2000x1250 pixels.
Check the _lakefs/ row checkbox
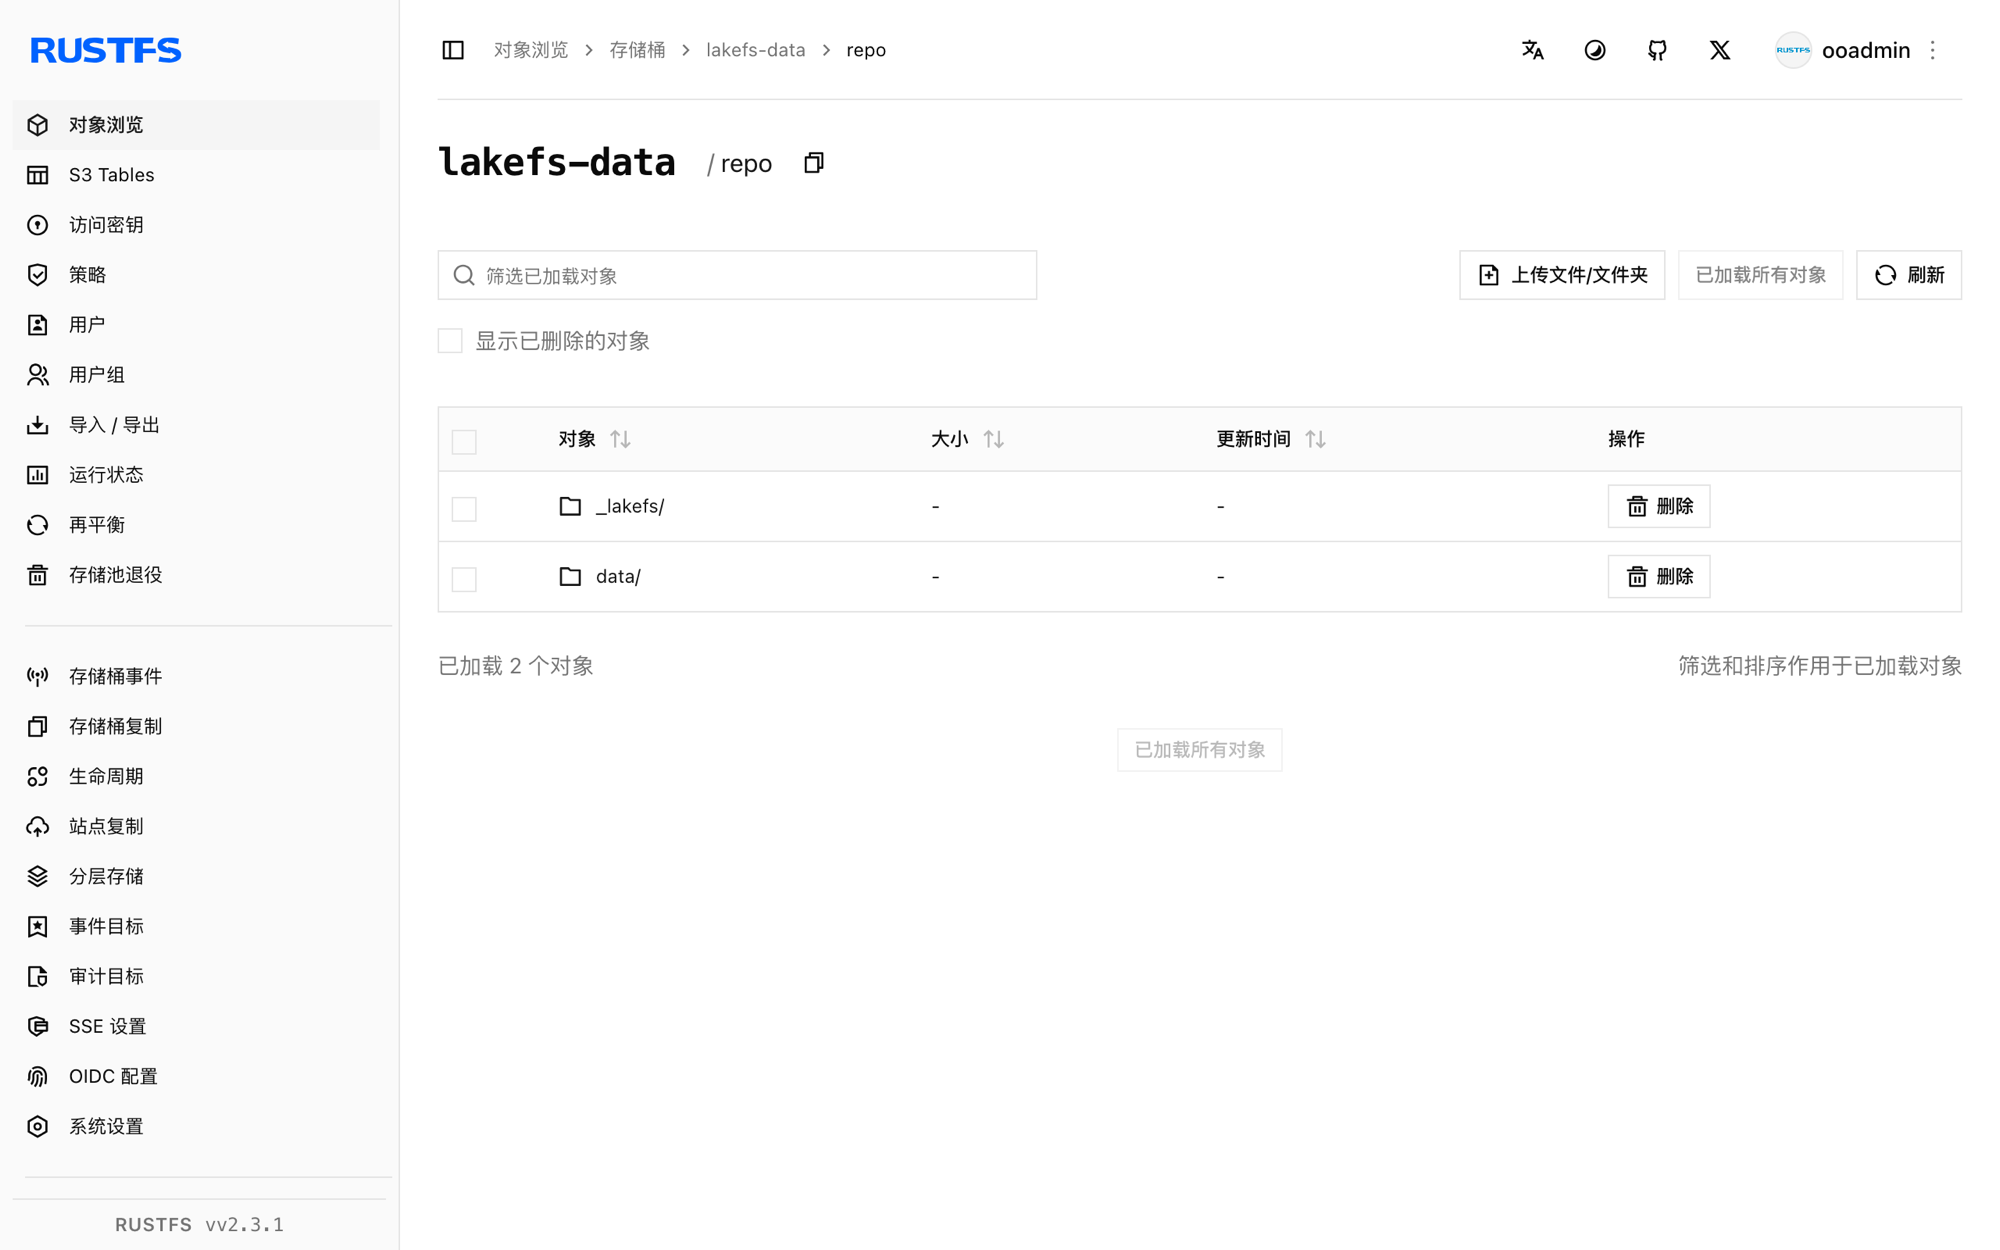(464, 508)
